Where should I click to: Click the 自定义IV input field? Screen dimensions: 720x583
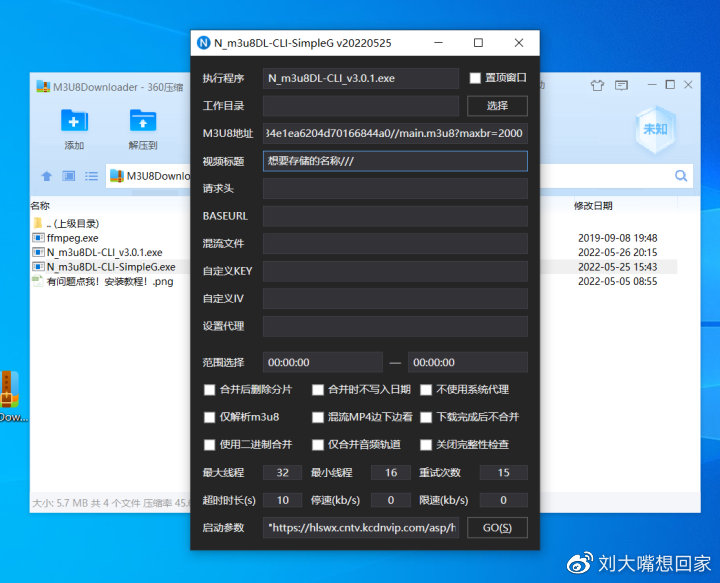click(395, 299)
